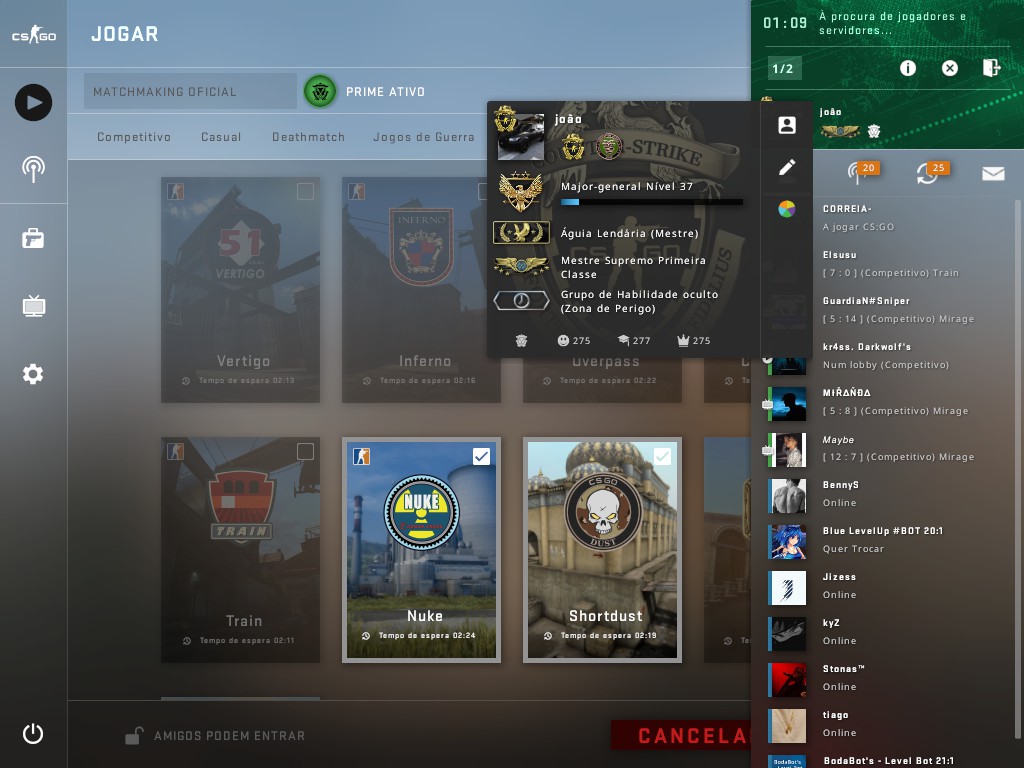Check the Train map checkbox

(305, 451)
